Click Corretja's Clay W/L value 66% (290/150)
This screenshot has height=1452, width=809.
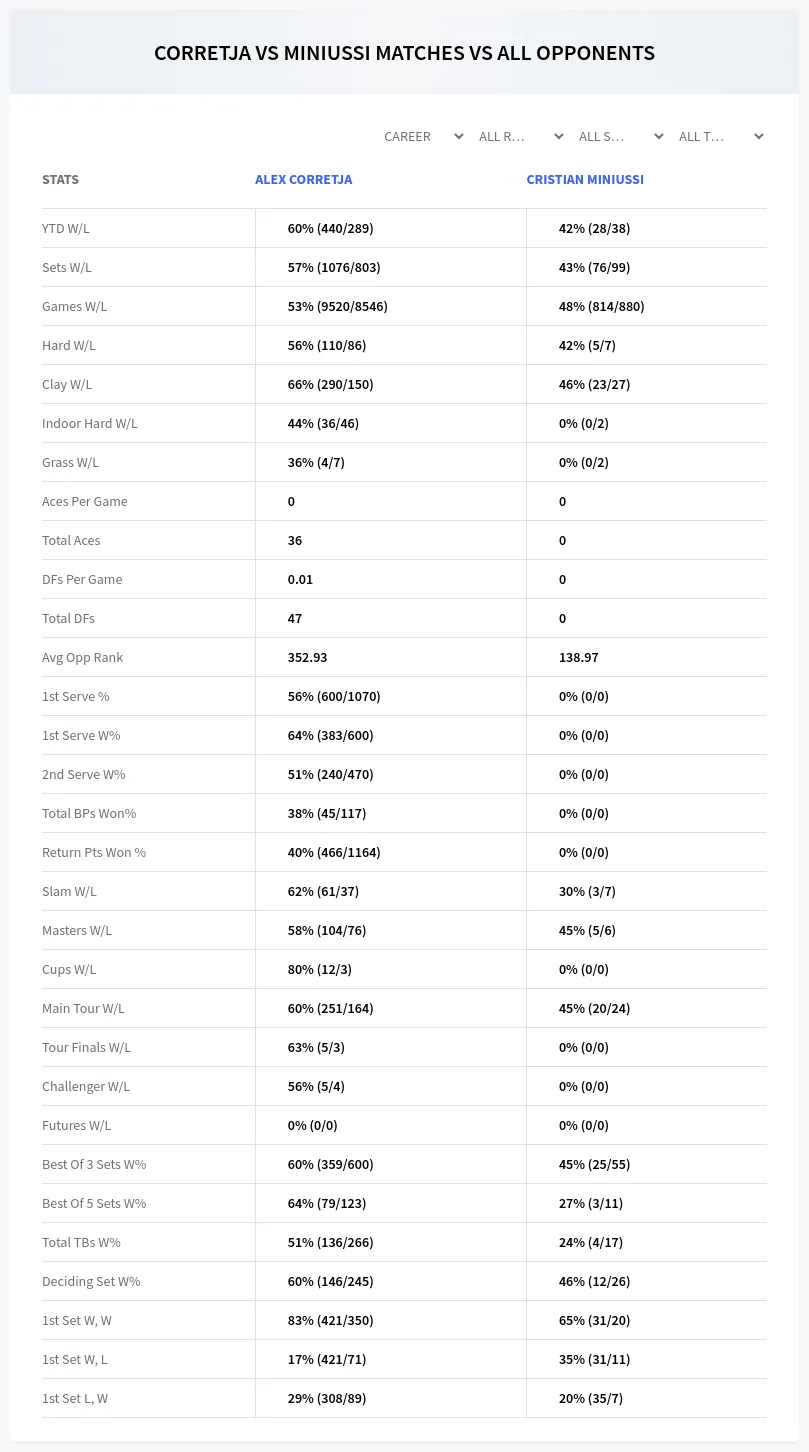330,384
